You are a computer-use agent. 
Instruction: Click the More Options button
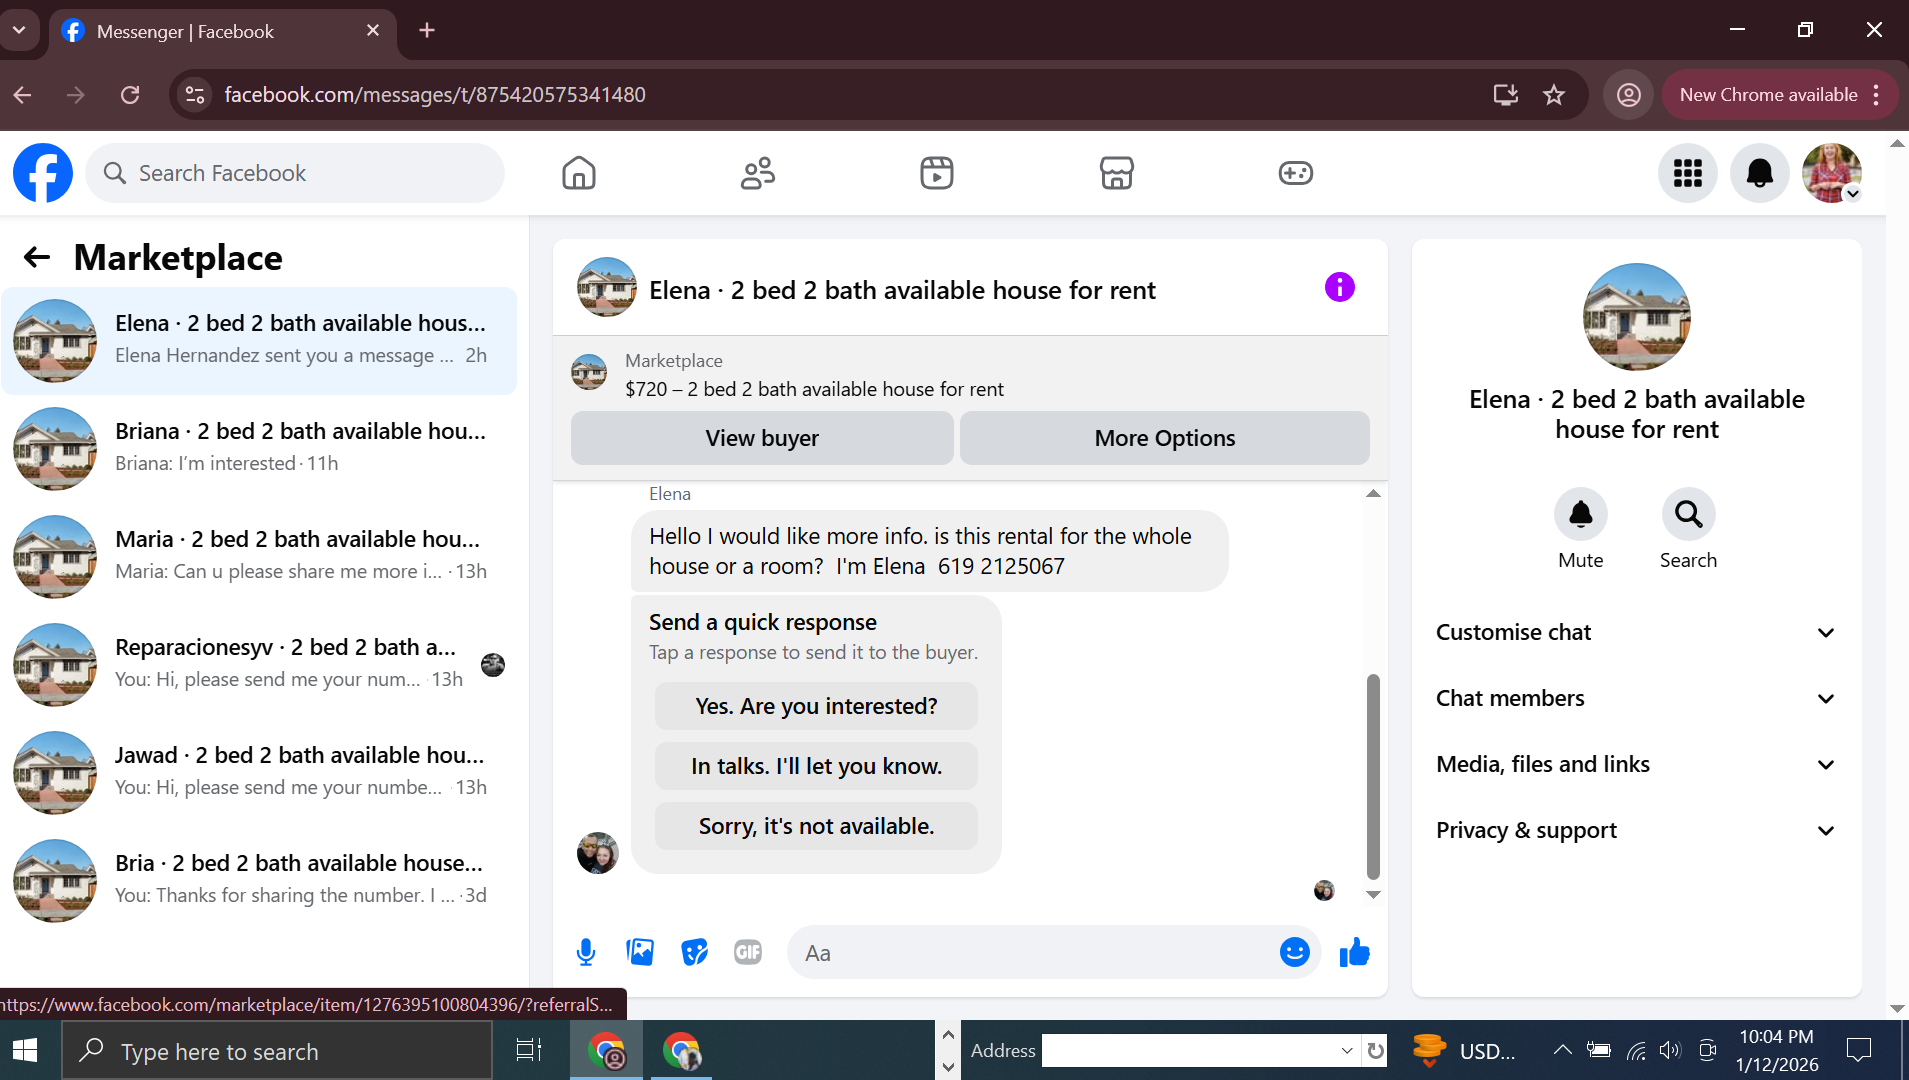[x=1165, y=438]
